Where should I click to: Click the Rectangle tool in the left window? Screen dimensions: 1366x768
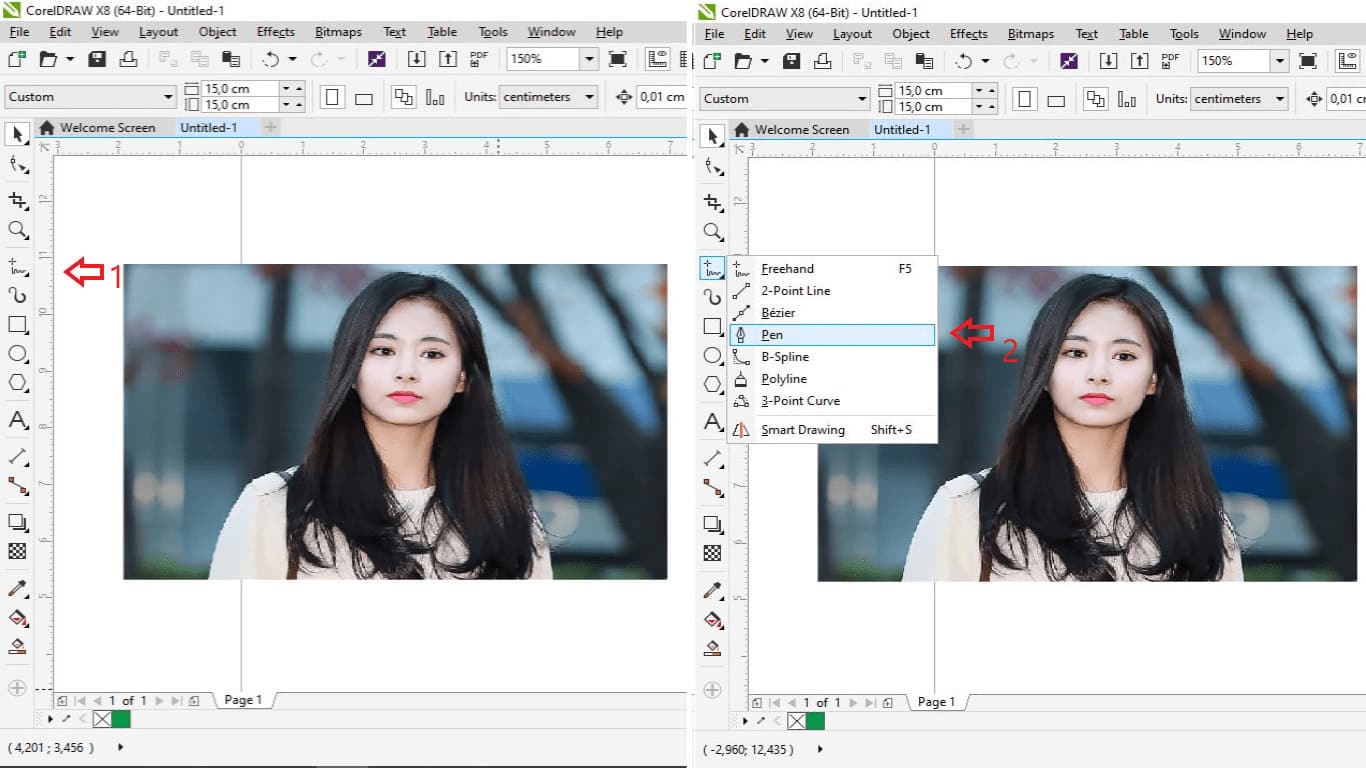[x=17, y=325]
